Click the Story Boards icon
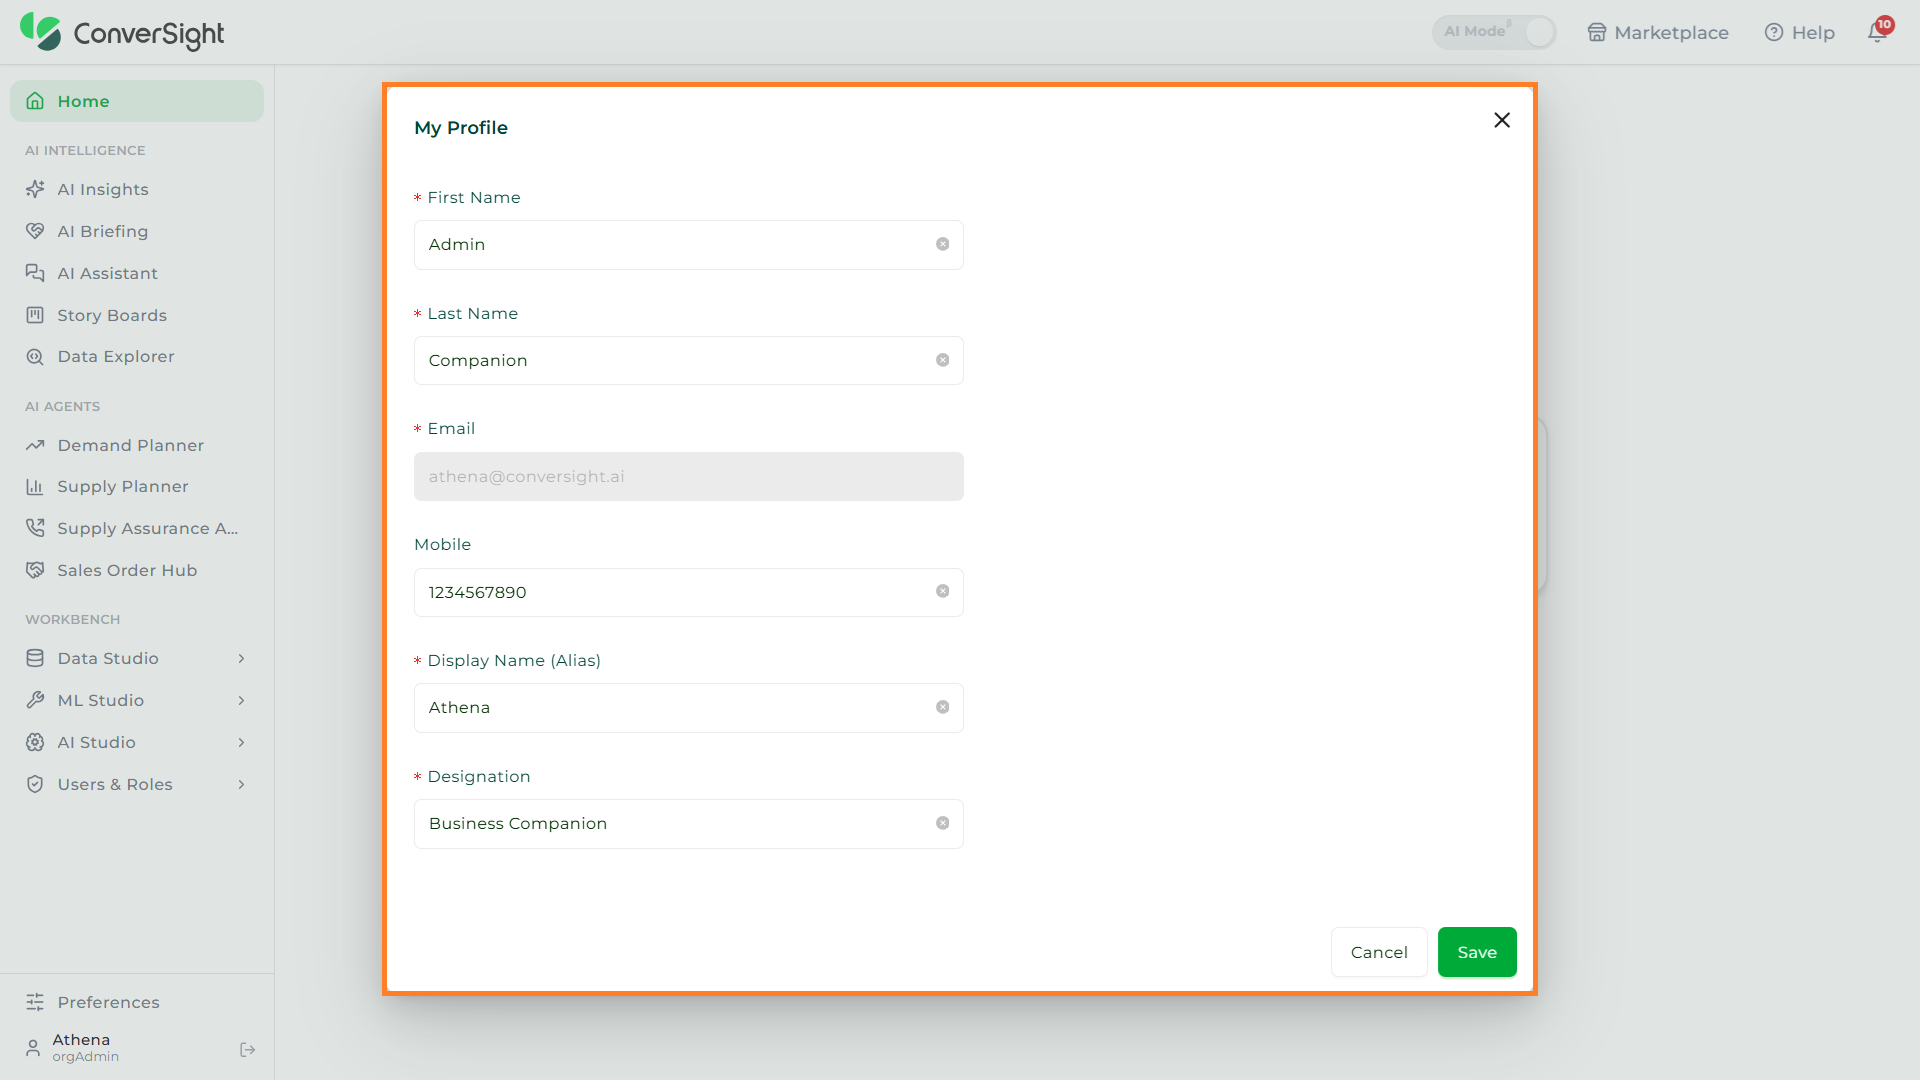This screenshot has height=1080, width=1920. coord(35,315)
